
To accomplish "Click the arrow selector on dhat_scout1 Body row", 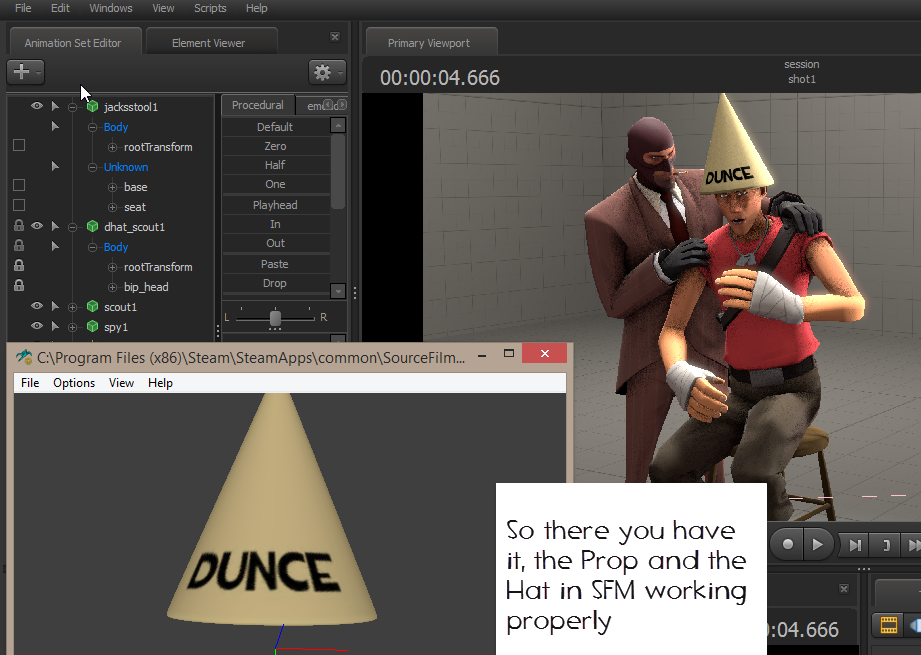I will point(55,246).
